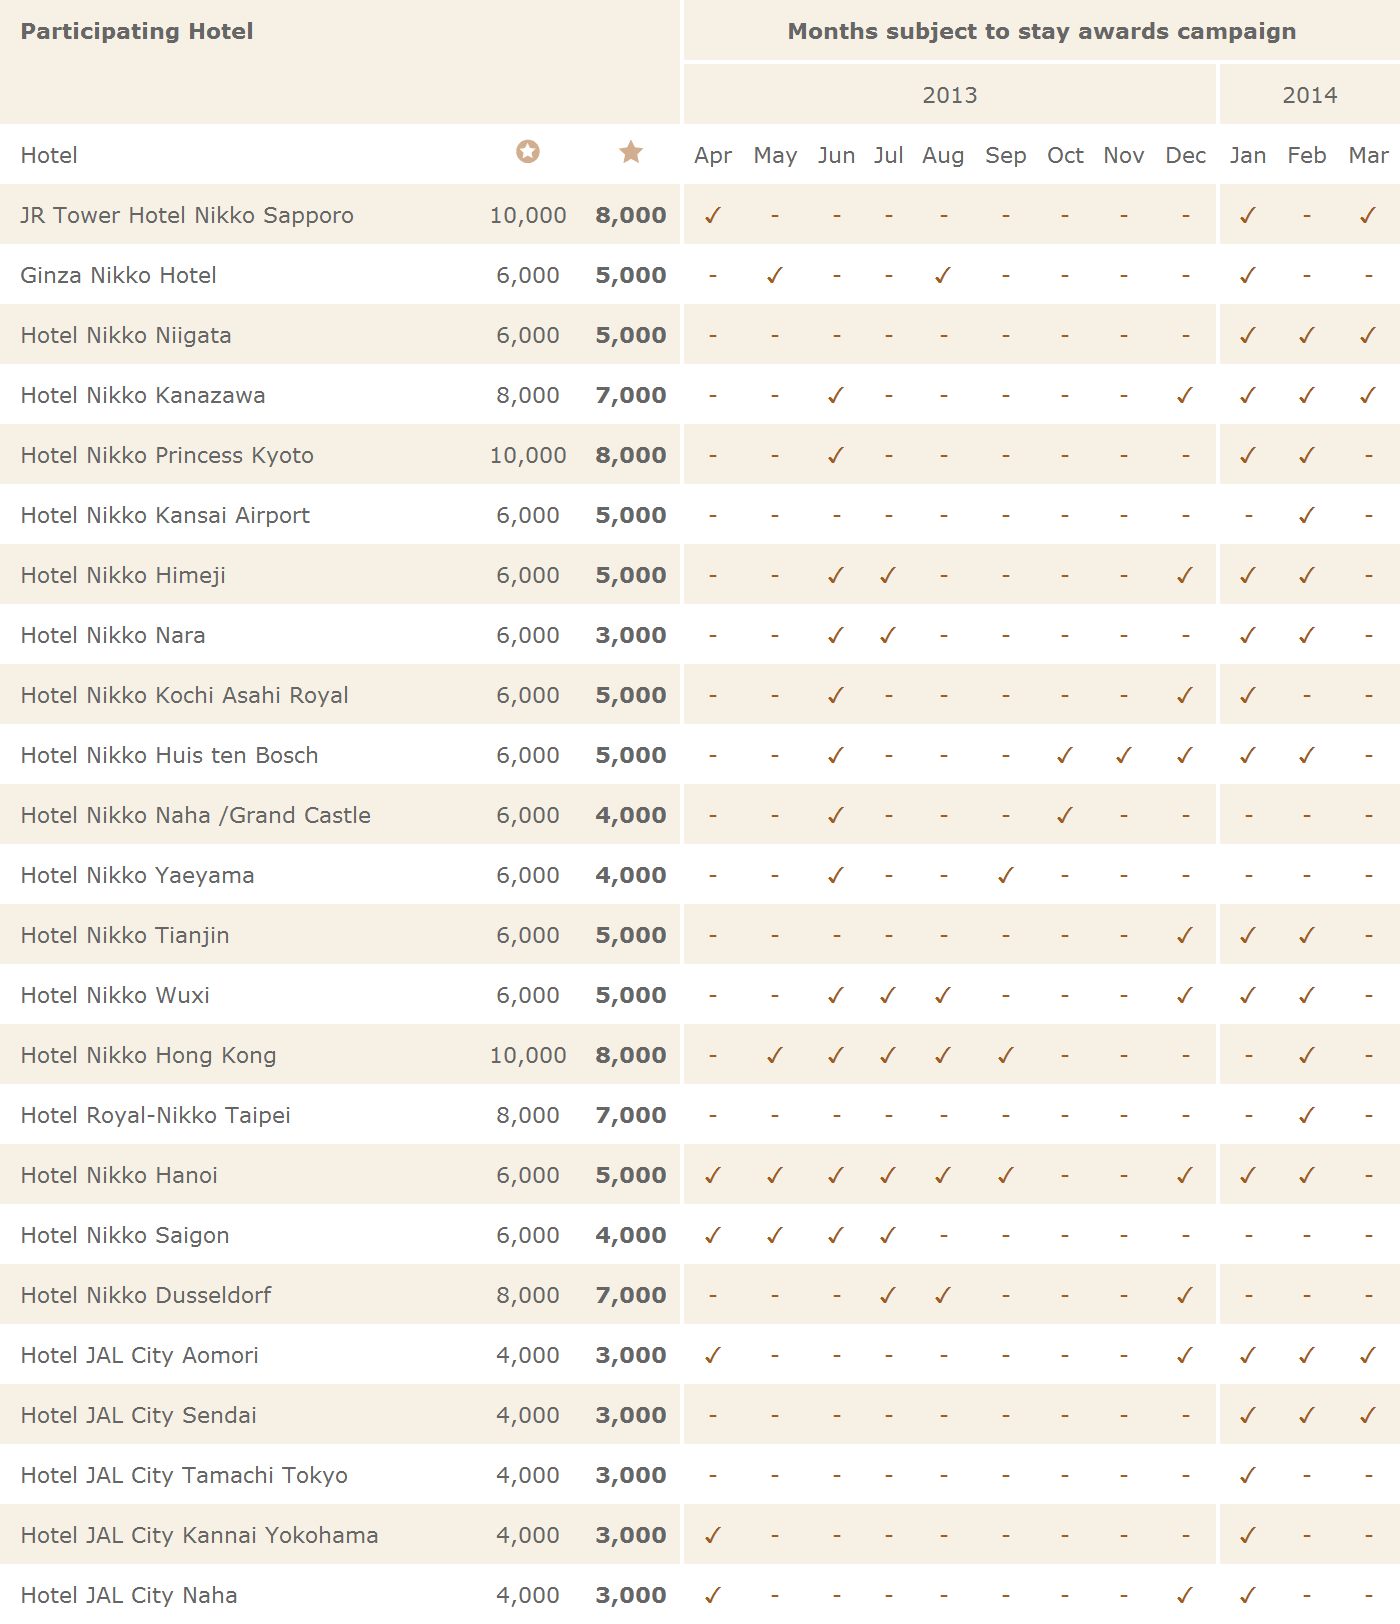The height and width of the screenshot is (1624, 1400).
Task: Select Hotel JAL City Kannai Yokohama name
Action: coord(200,1535)
